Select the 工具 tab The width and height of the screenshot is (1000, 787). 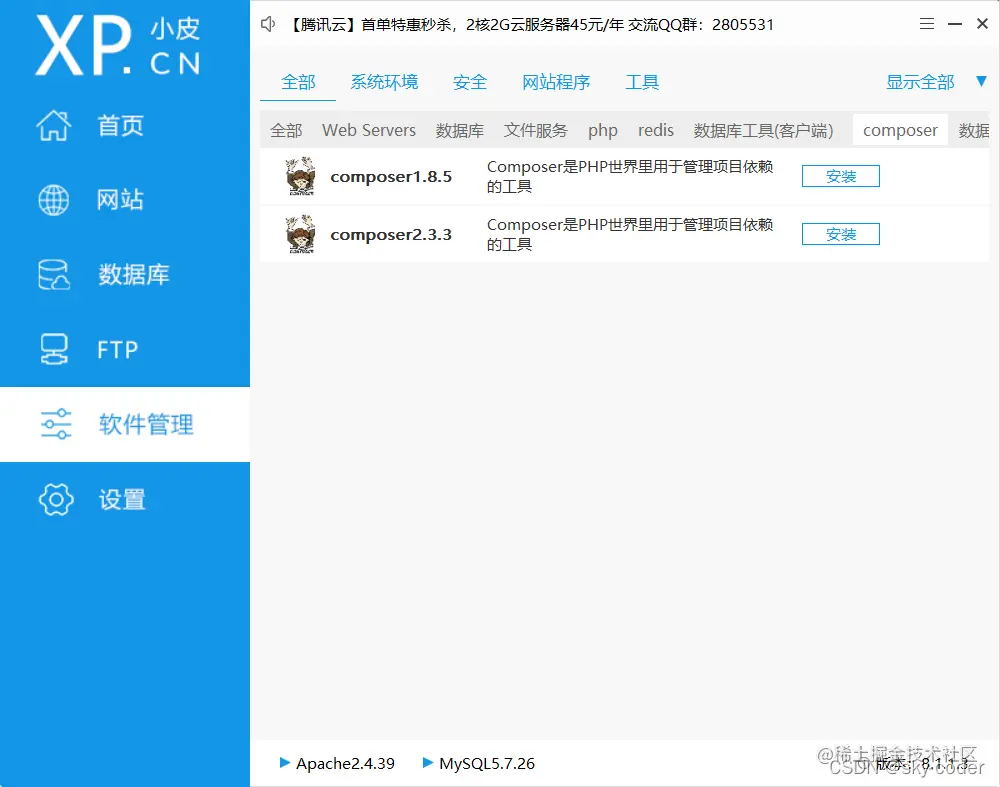tap(642, 81)
